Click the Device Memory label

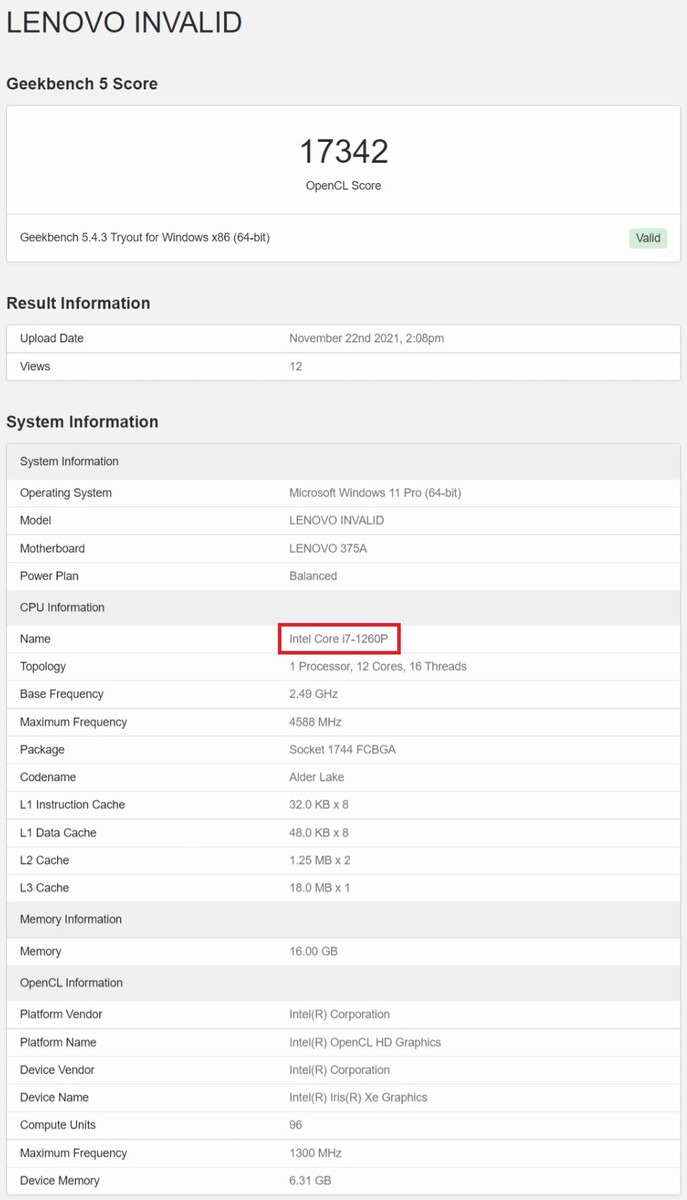click(60, 1180)
